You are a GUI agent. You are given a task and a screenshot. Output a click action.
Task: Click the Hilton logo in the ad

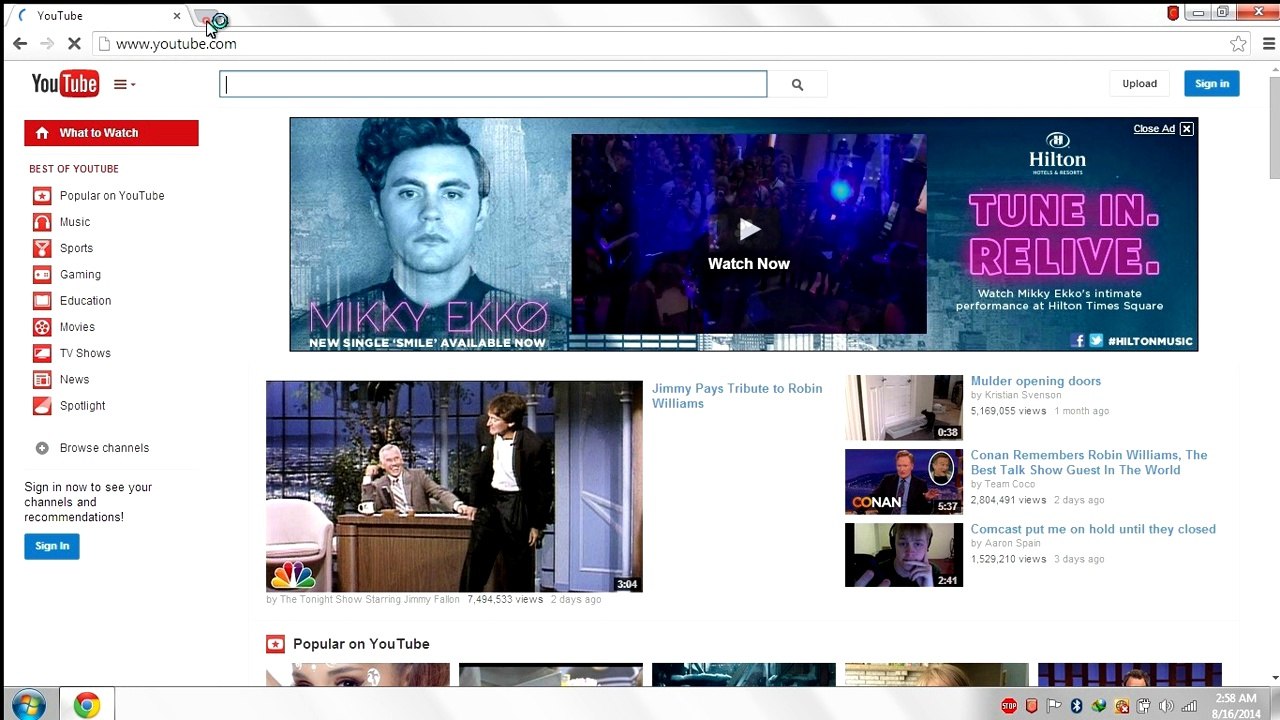pyautogui.click(x=1057, y=153)
